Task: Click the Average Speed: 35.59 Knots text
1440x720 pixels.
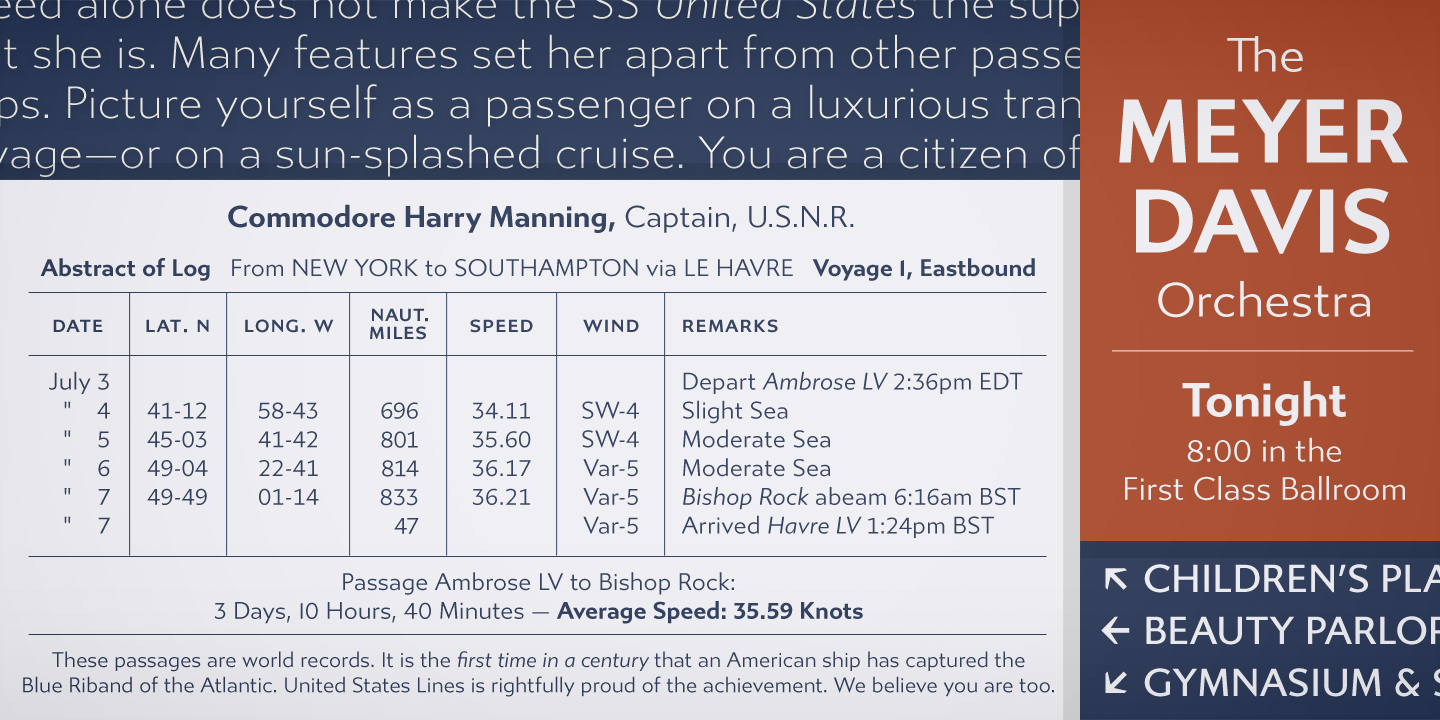Action: tap(710, 611)
